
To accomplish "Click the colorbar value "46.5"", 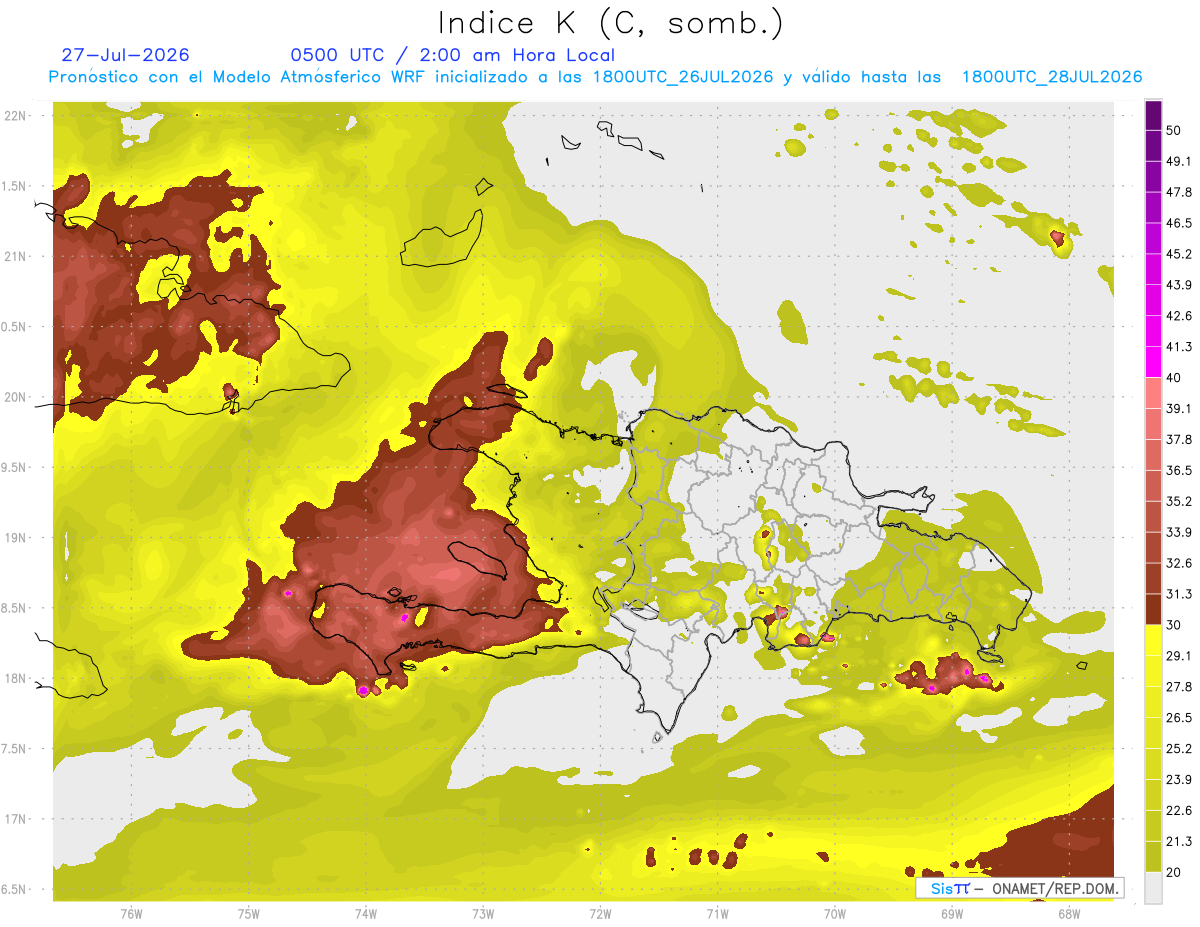I will tap(1178, 223).
